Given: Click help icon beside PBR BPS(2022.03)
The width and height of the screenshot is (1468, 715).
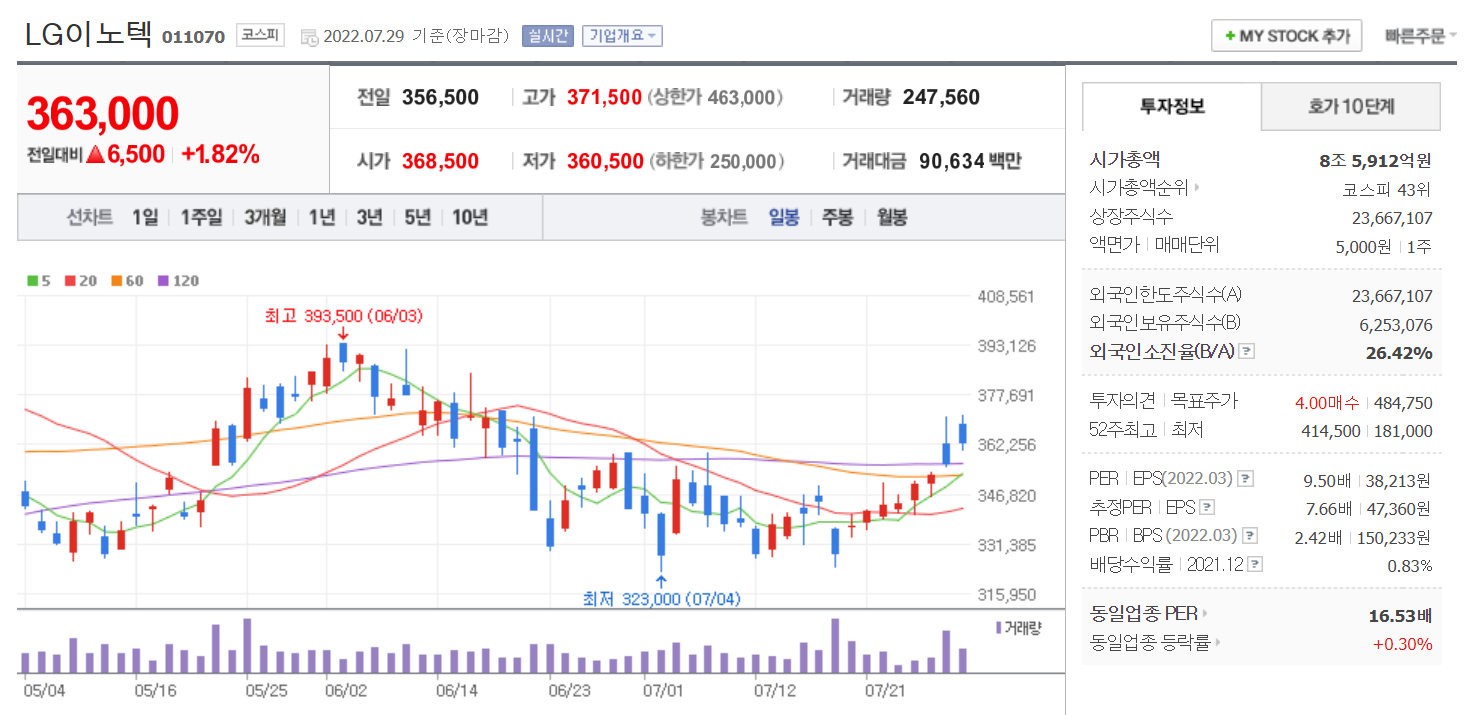Looking at the screenshot, I should 1250,536.
